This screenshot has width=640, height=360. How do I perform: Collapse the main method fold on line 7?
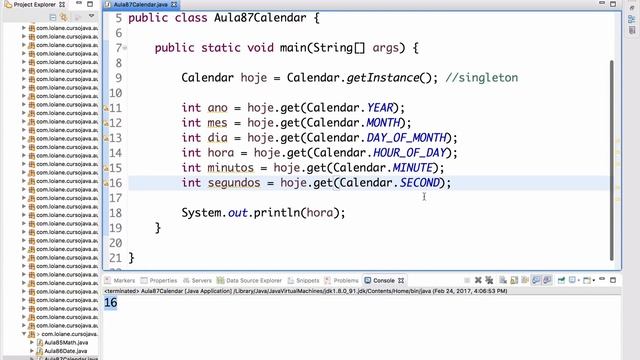point(125,48)
